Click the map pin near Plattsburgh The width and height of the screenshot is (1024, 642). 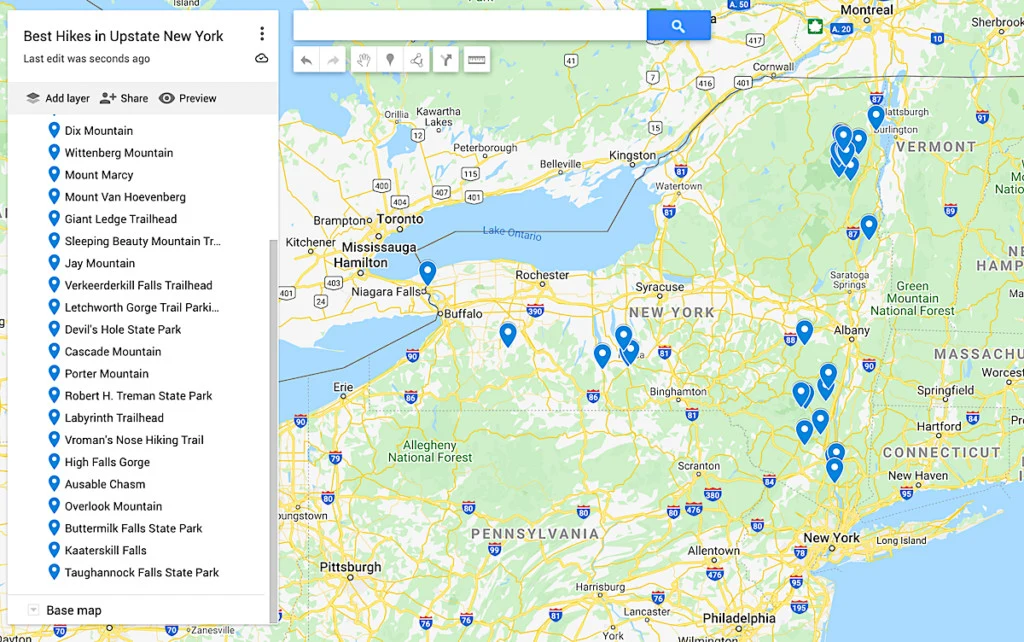(876, 116)
